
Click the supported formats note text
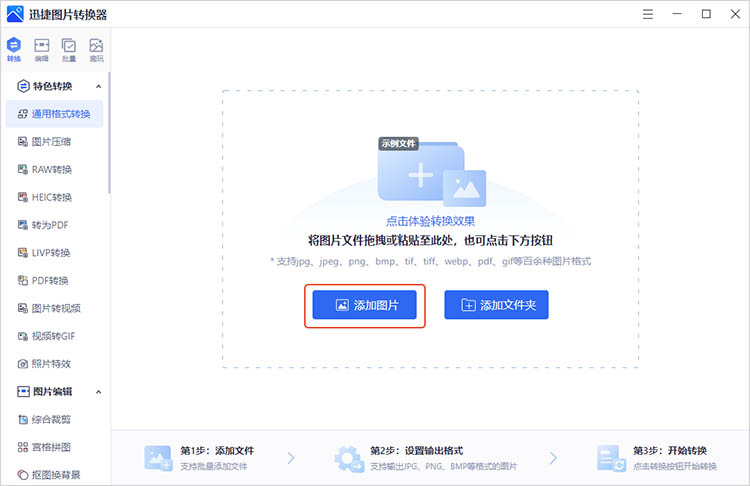pos(430,261)
